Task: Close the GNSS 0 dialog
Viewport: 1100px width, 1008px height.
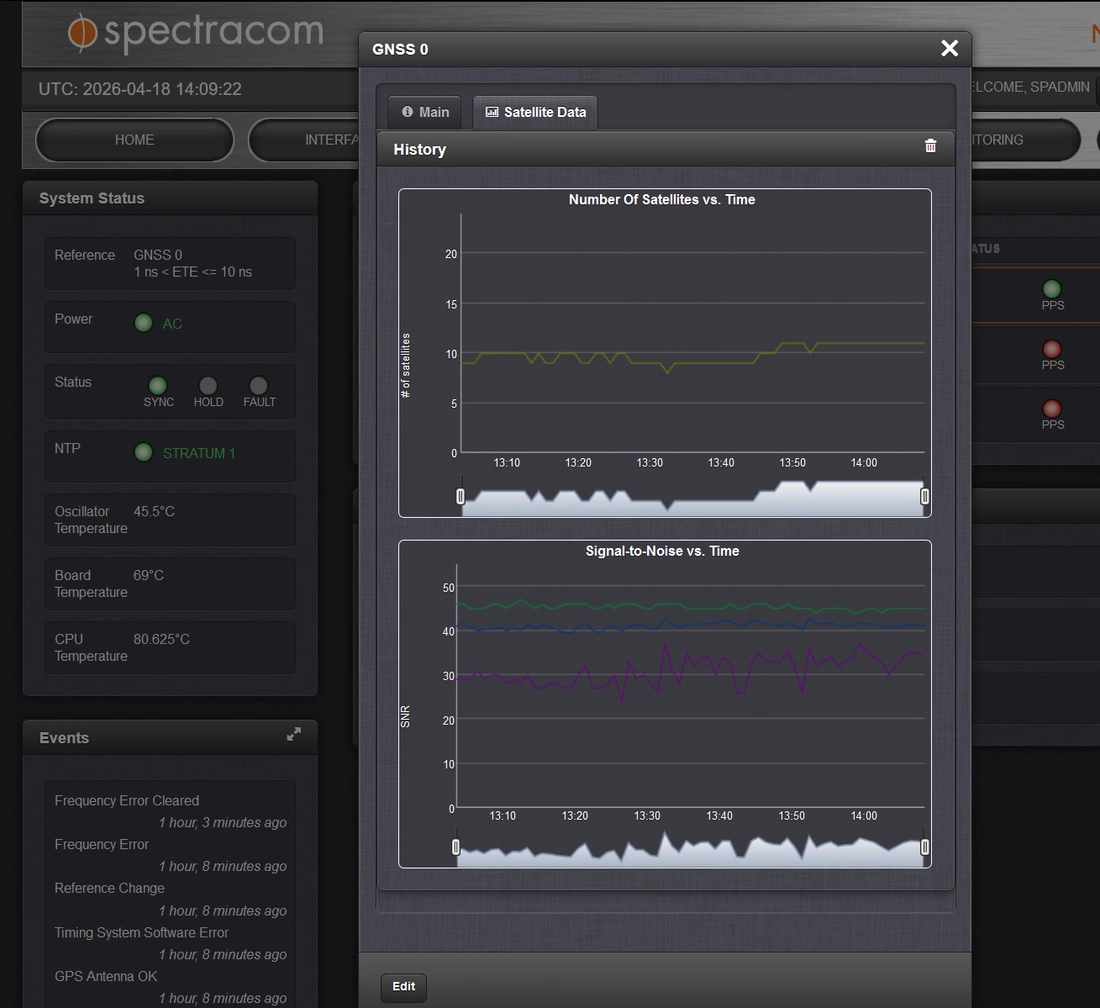Action: (949, 48)
